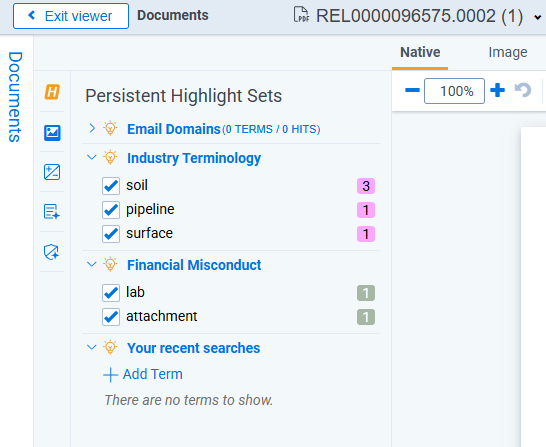Viewport: 546px width, 447px height.
Task: Uncheck the soil term checkbox
Action: click(x=111, y=186)
